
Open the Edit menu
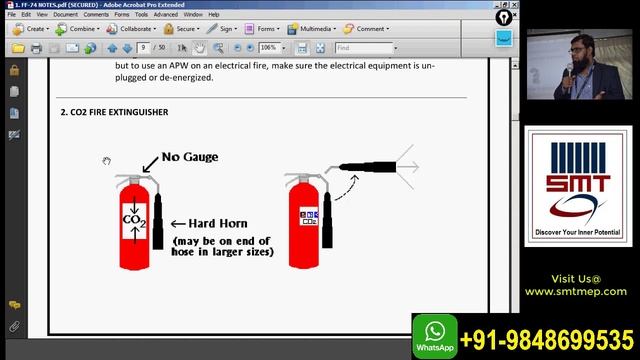coord(26,14)
